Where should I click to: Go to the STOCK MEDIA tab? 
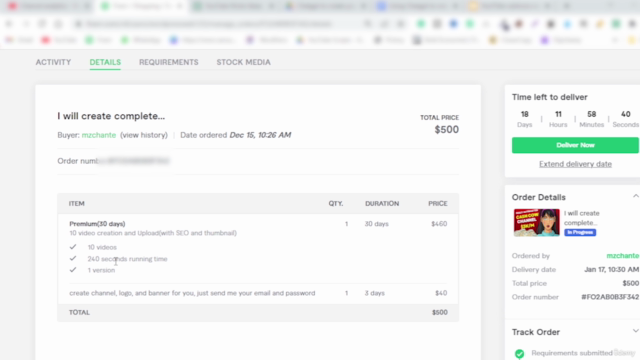point(243,62)
